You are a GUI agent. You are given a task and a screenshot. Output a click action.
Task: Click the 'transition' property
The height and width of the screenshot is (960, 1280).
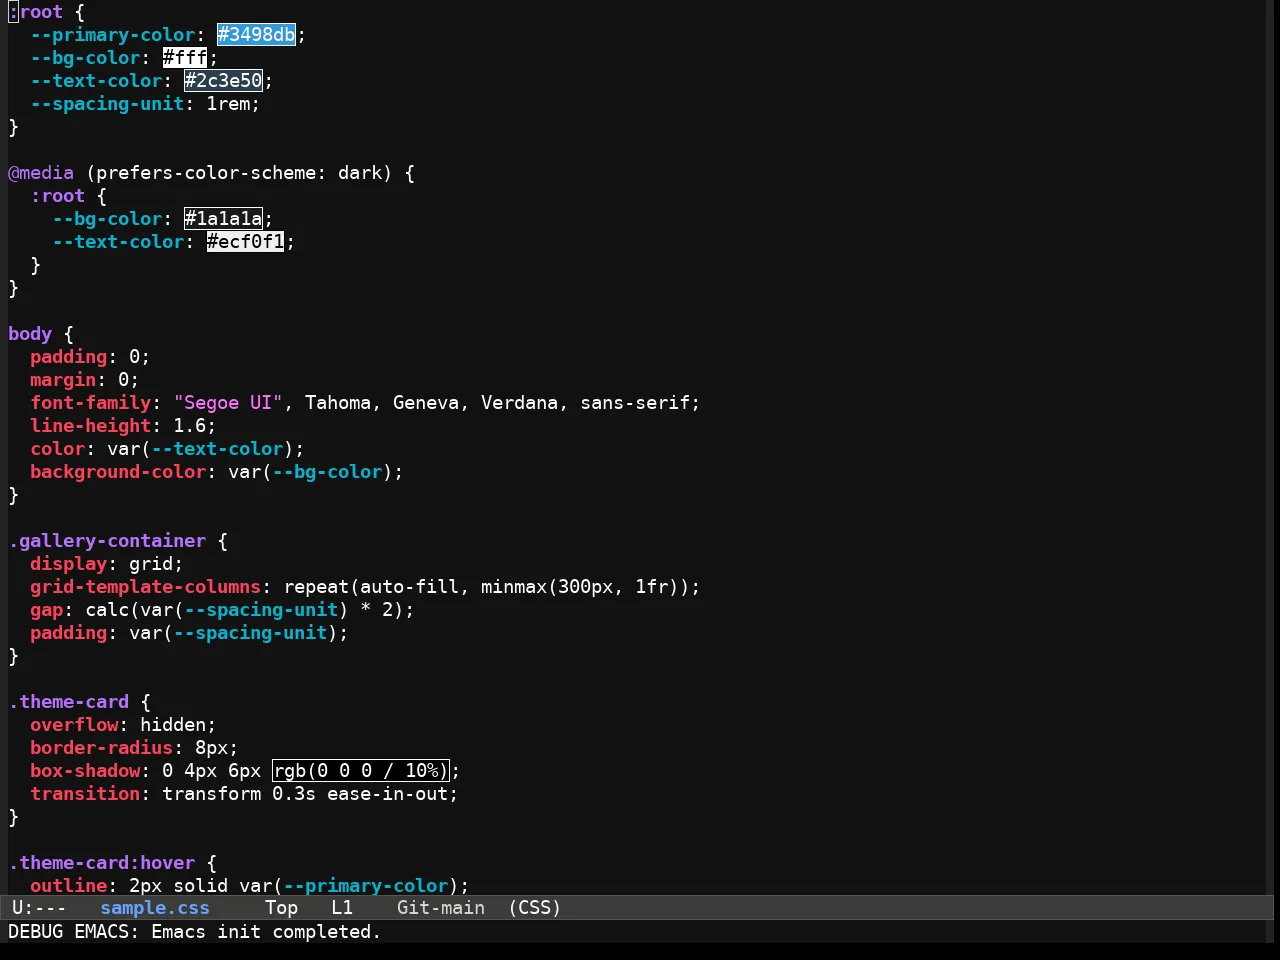(x=85, y=794)
